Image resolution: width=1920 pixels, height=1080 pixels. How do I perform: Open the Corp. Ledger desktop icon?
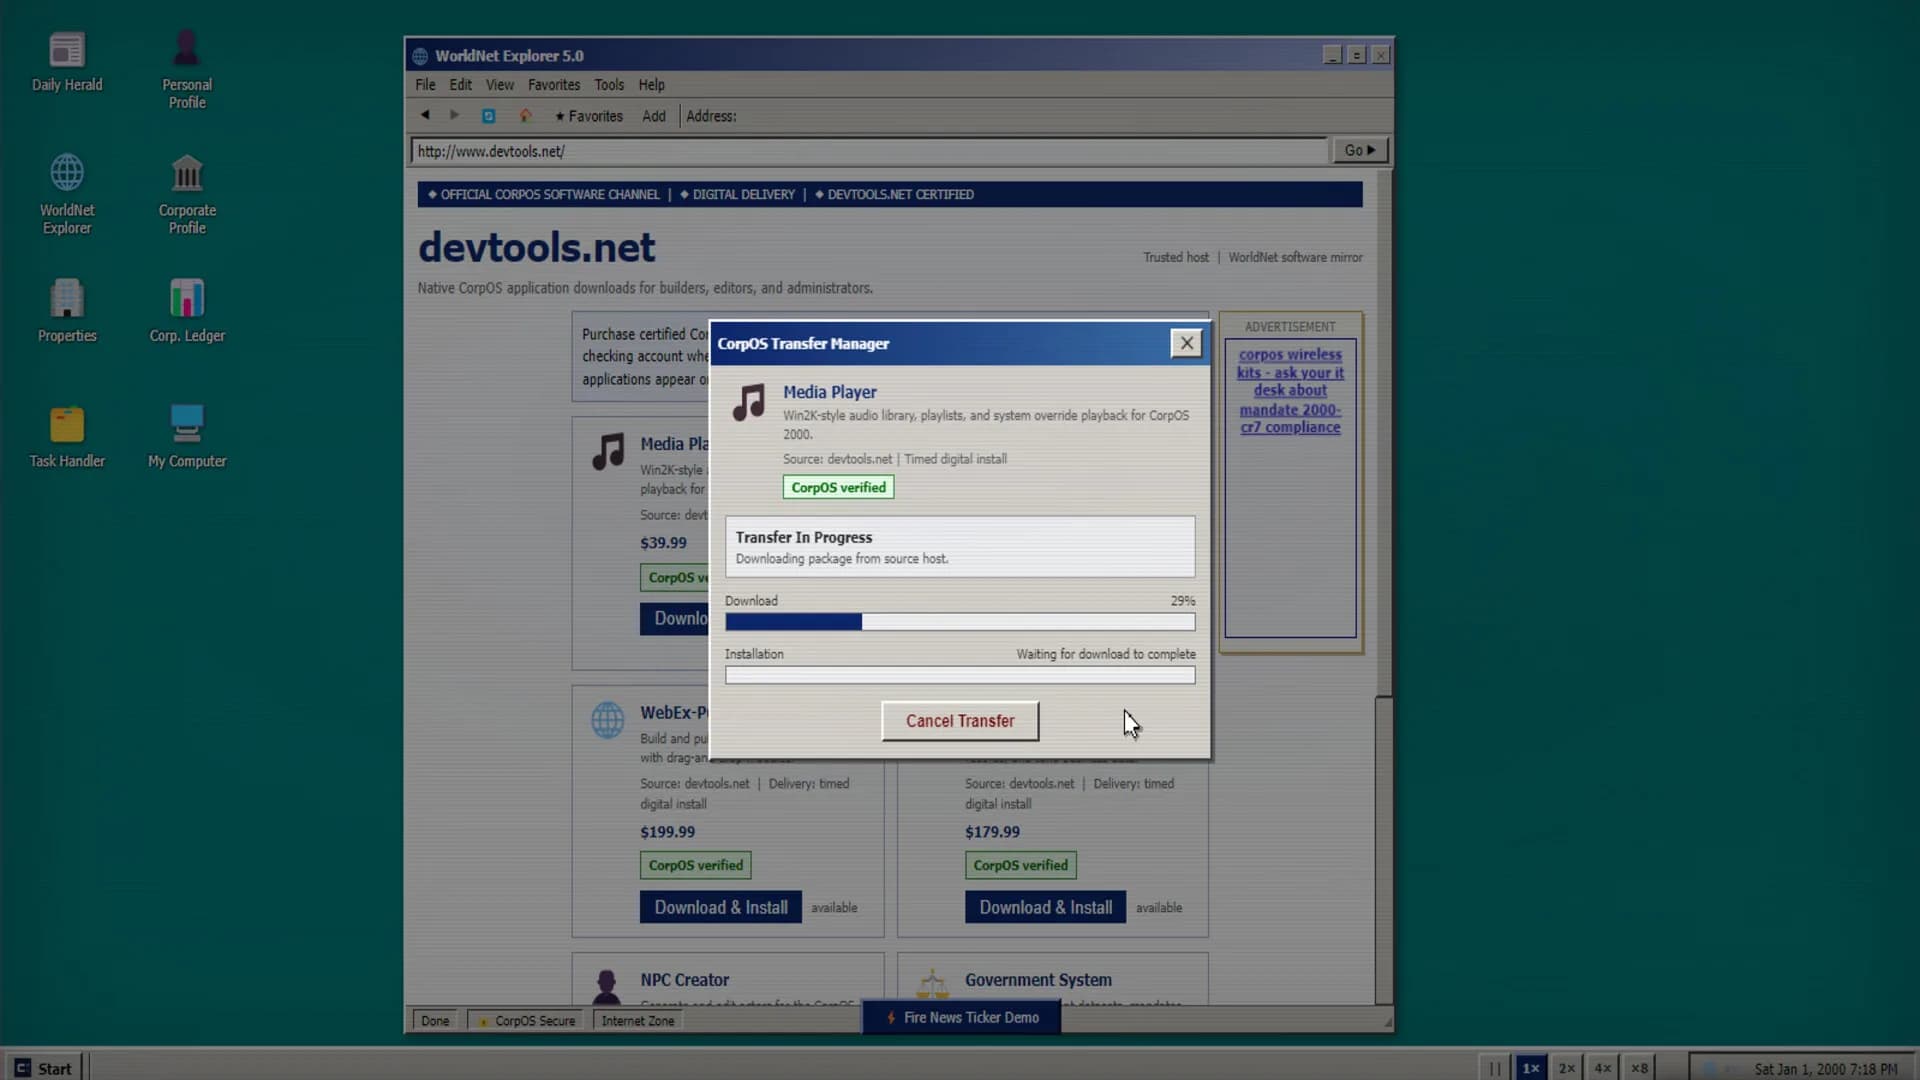click(x=187, y=312)
